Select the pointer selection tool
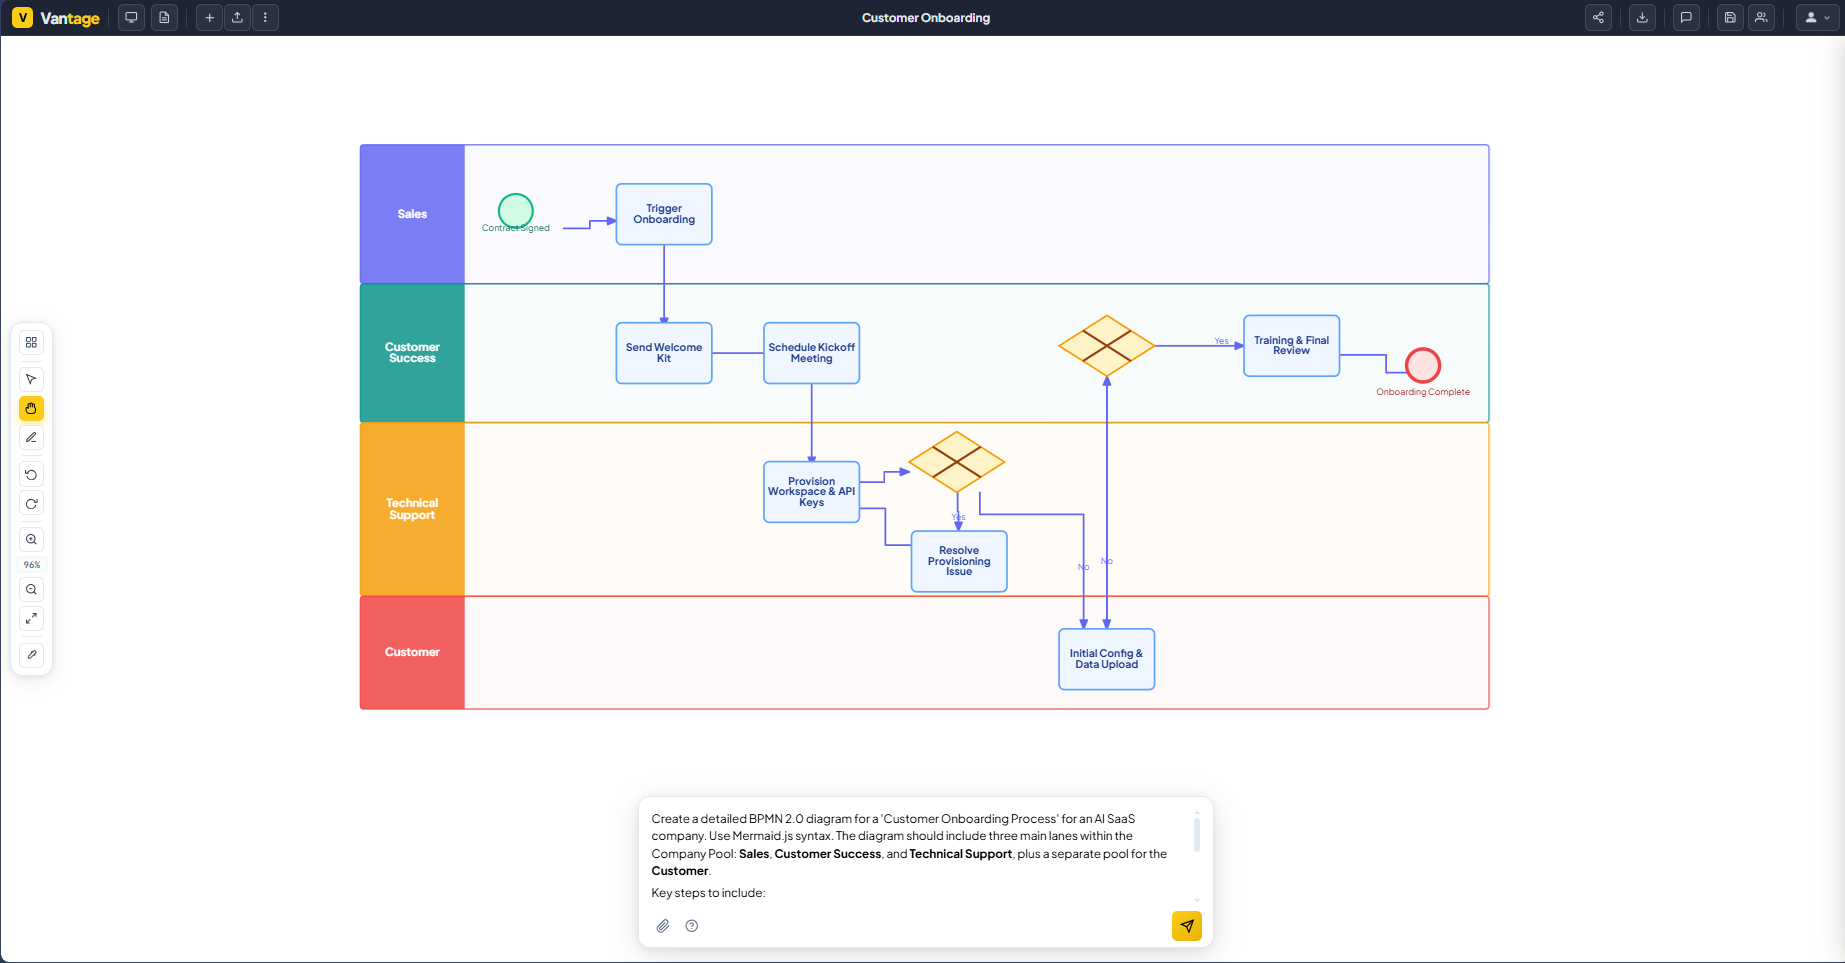 pyautogui.click(x=31, y=379)
